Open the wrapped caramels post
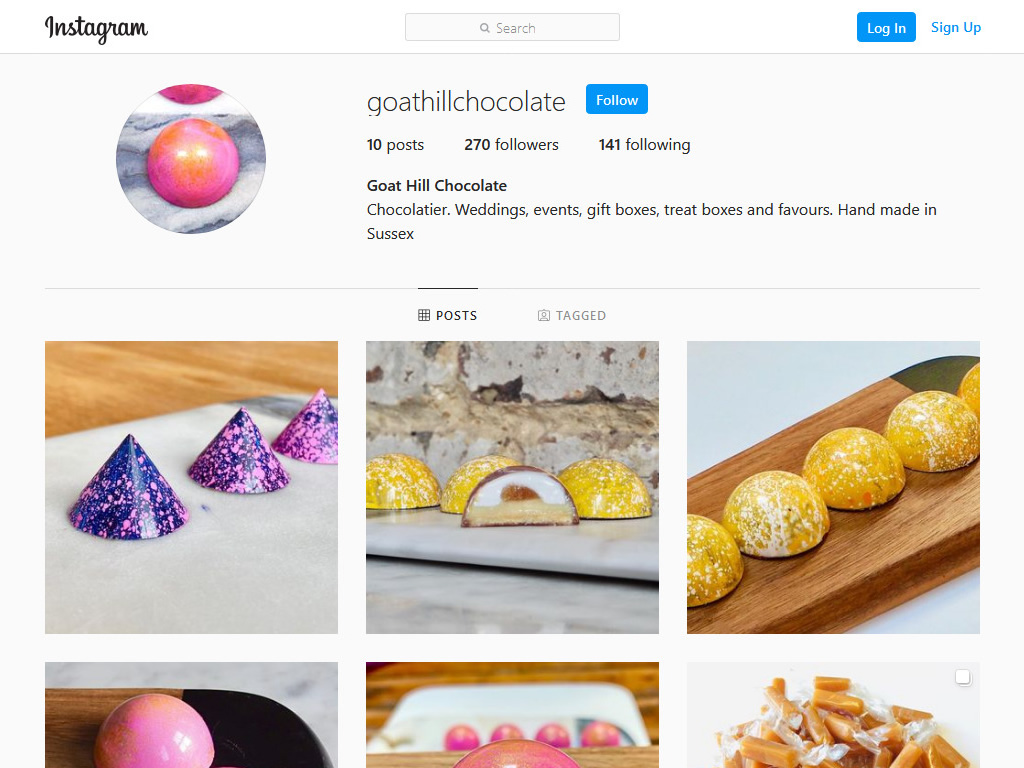The width and height of the screenshot is (1024, 768). click(x=833, y=715)
